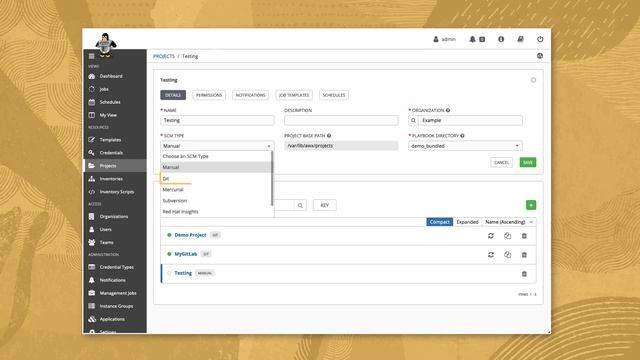The image size is (640, 360).
Task: Open Credential Types in the sidebar
Action: (115, 267)
